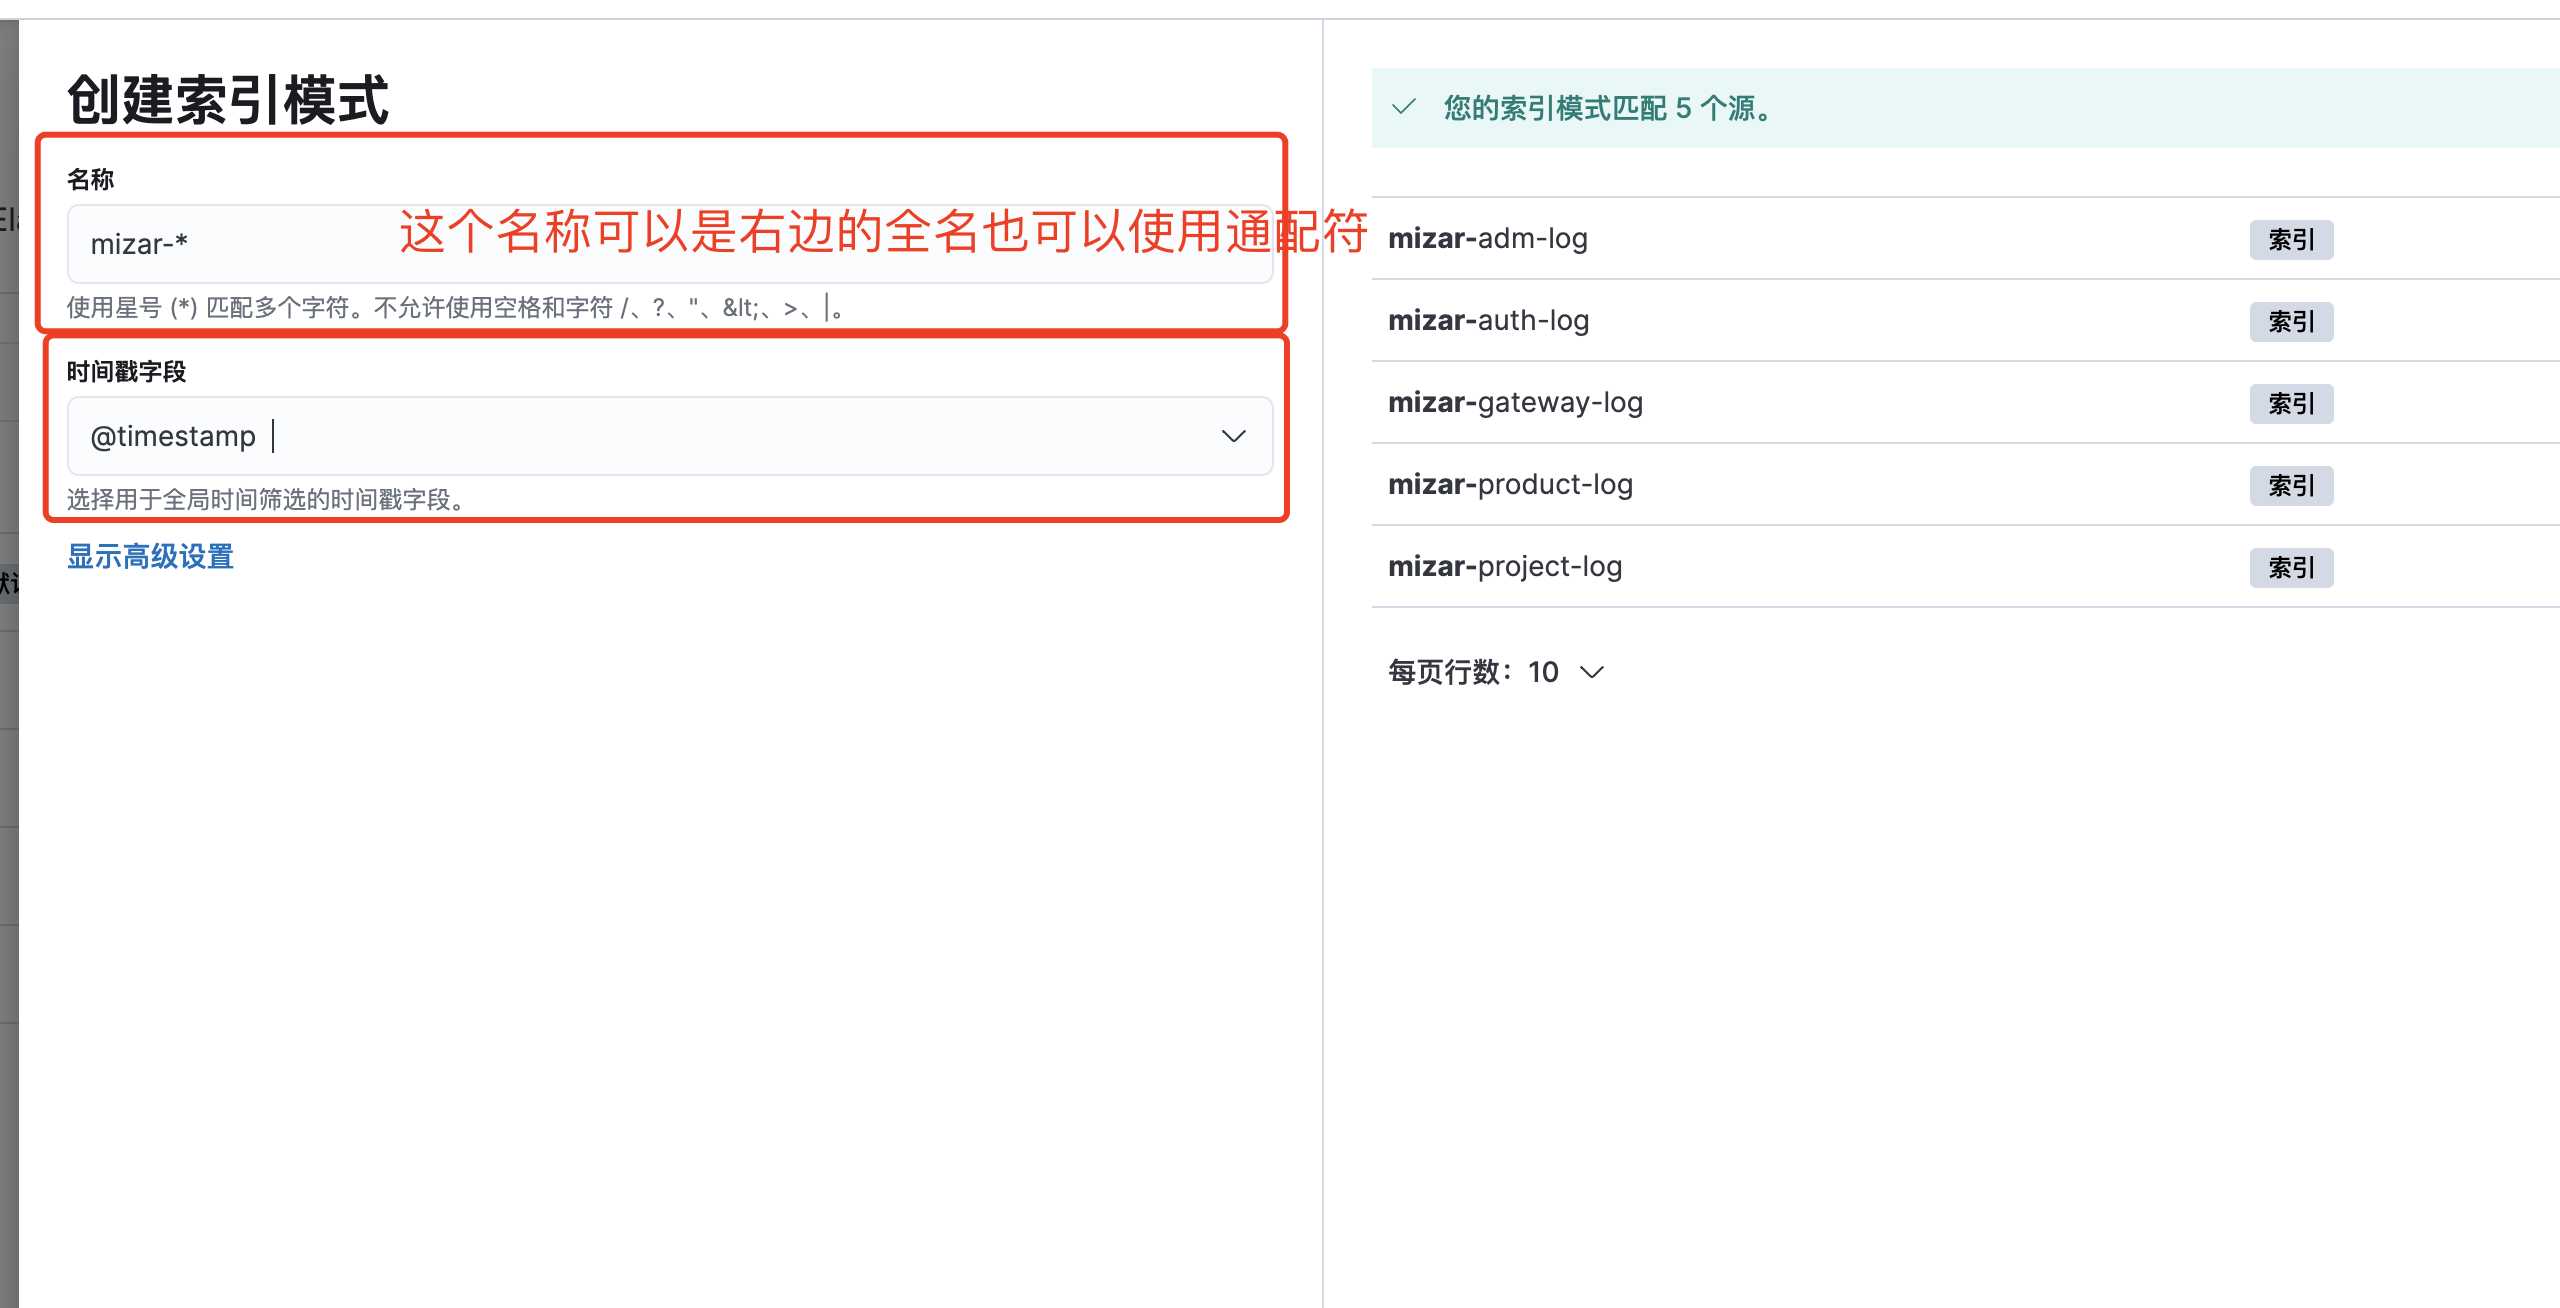The width and height of the screenshot is (2560, 1308).
Task: Click the checkmark icon in the match callout
Action: point(1404,107)
